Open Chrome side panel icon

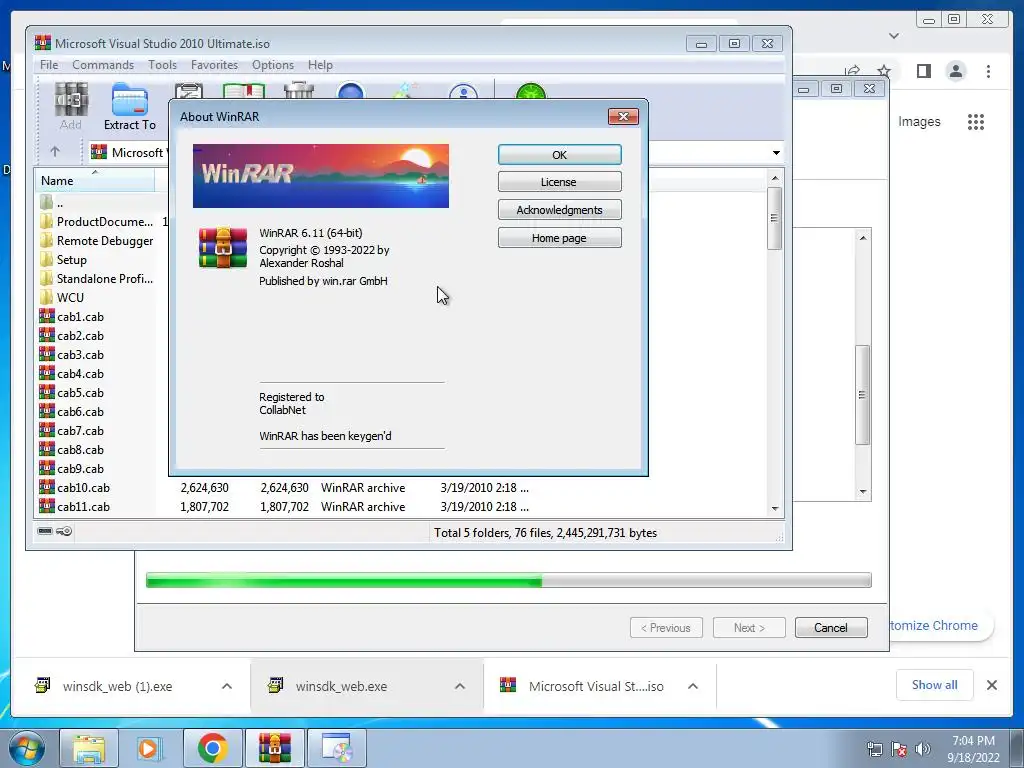(x=923, y=71)
